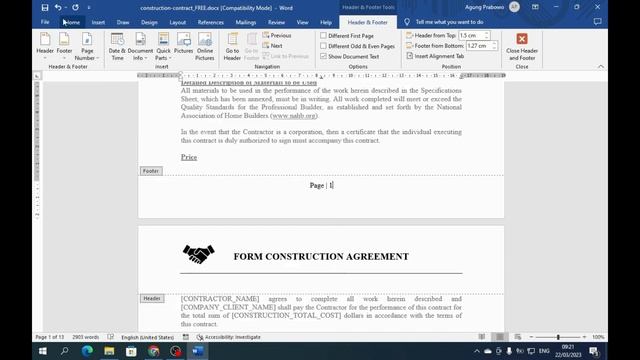Select the Header & Footer tab
Image resolution: width=640 pixels, height=360 pixels.
(x=367, y=22)
